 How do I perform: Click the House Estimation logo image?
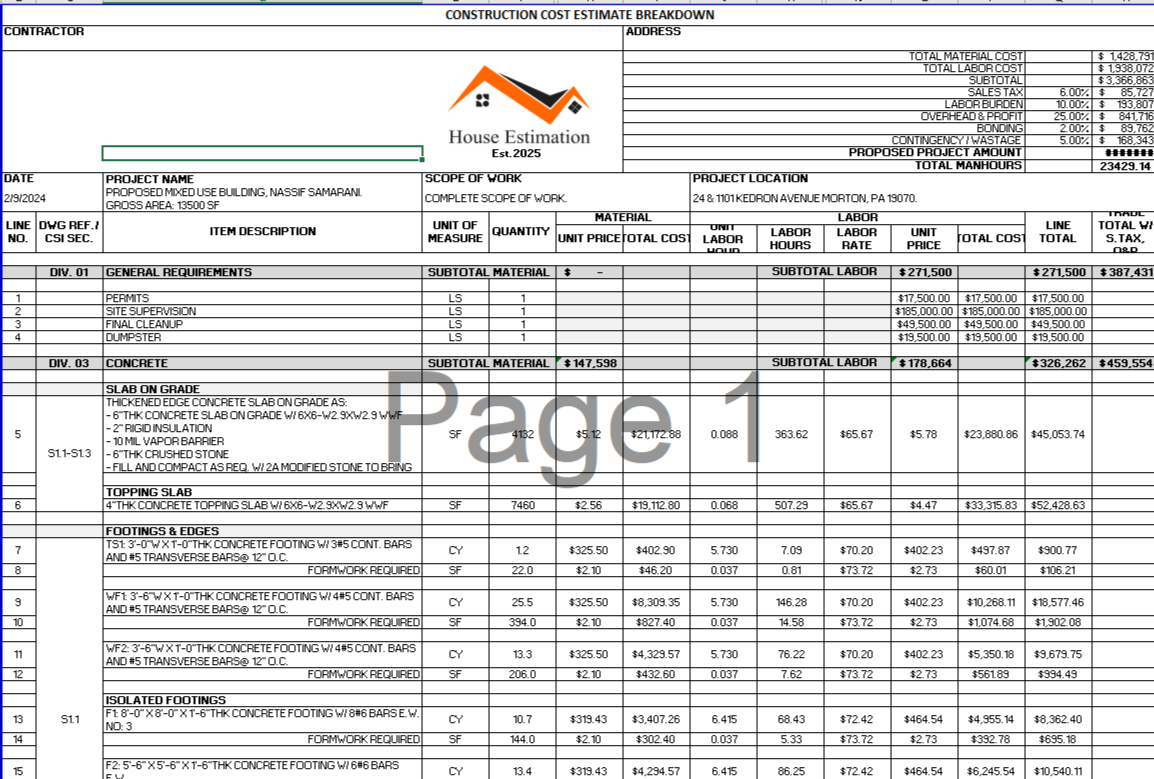[x=518, y=110]
